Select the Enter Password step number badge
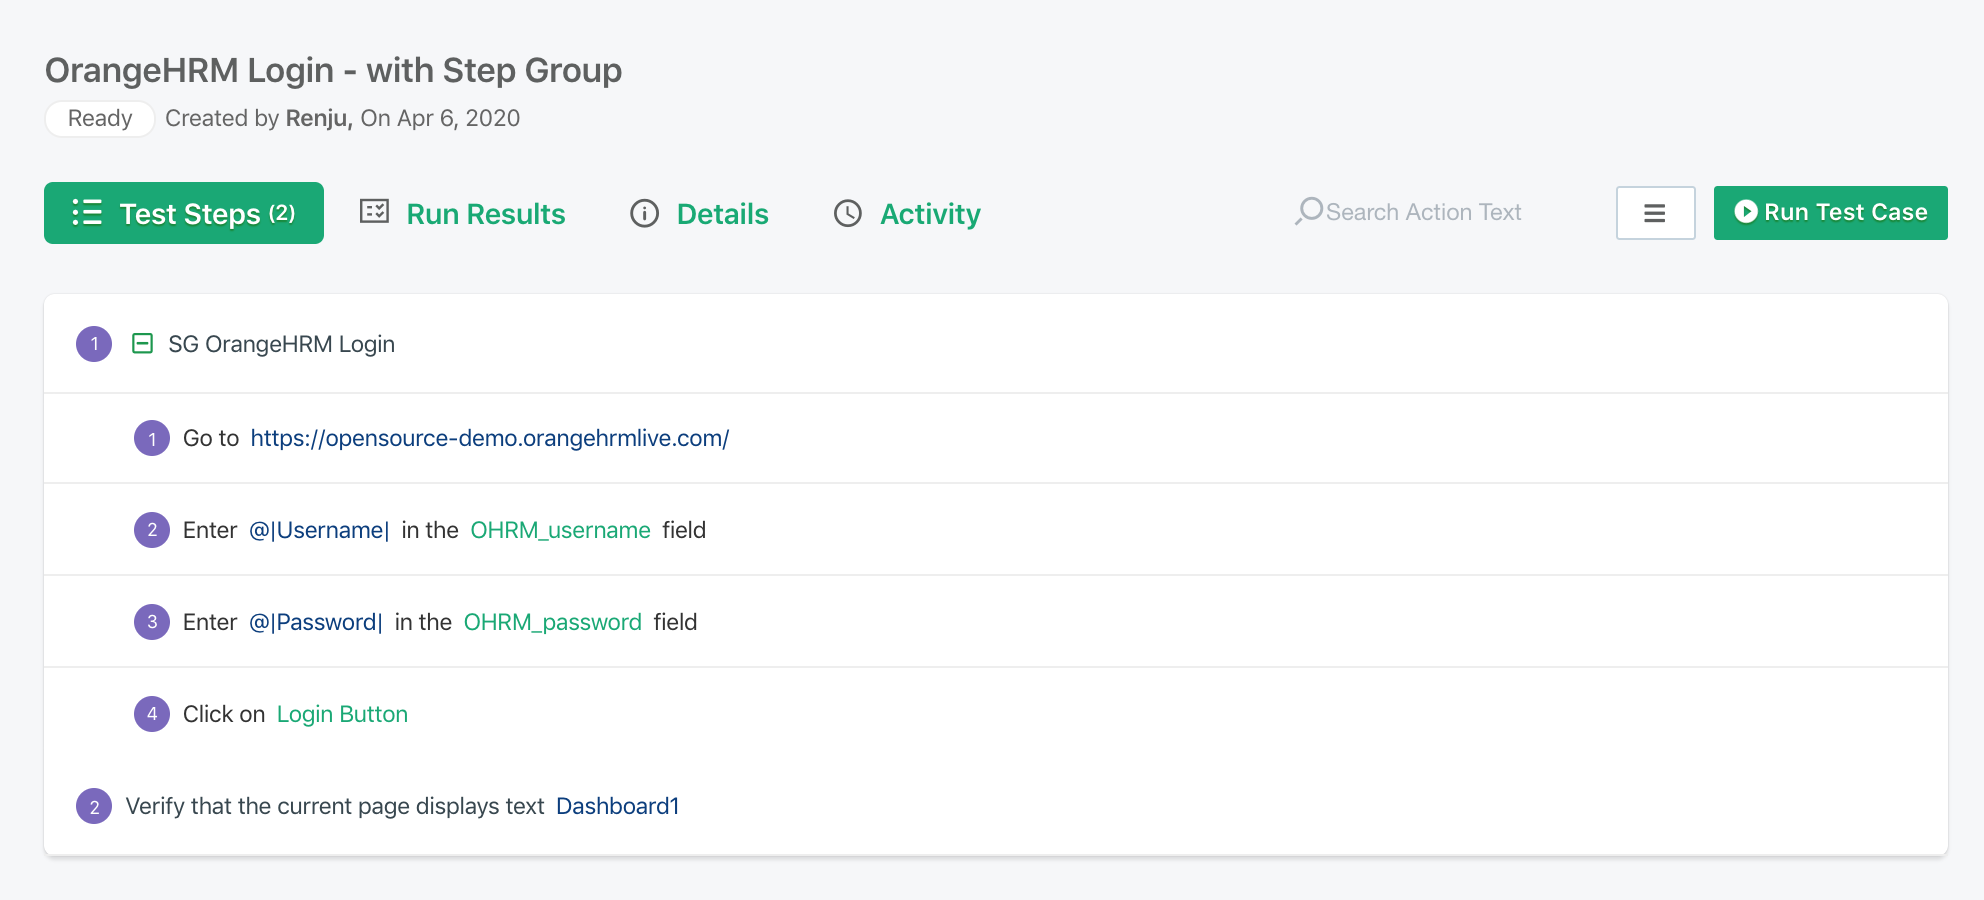 pyautogui.click(x=152, y=622)
